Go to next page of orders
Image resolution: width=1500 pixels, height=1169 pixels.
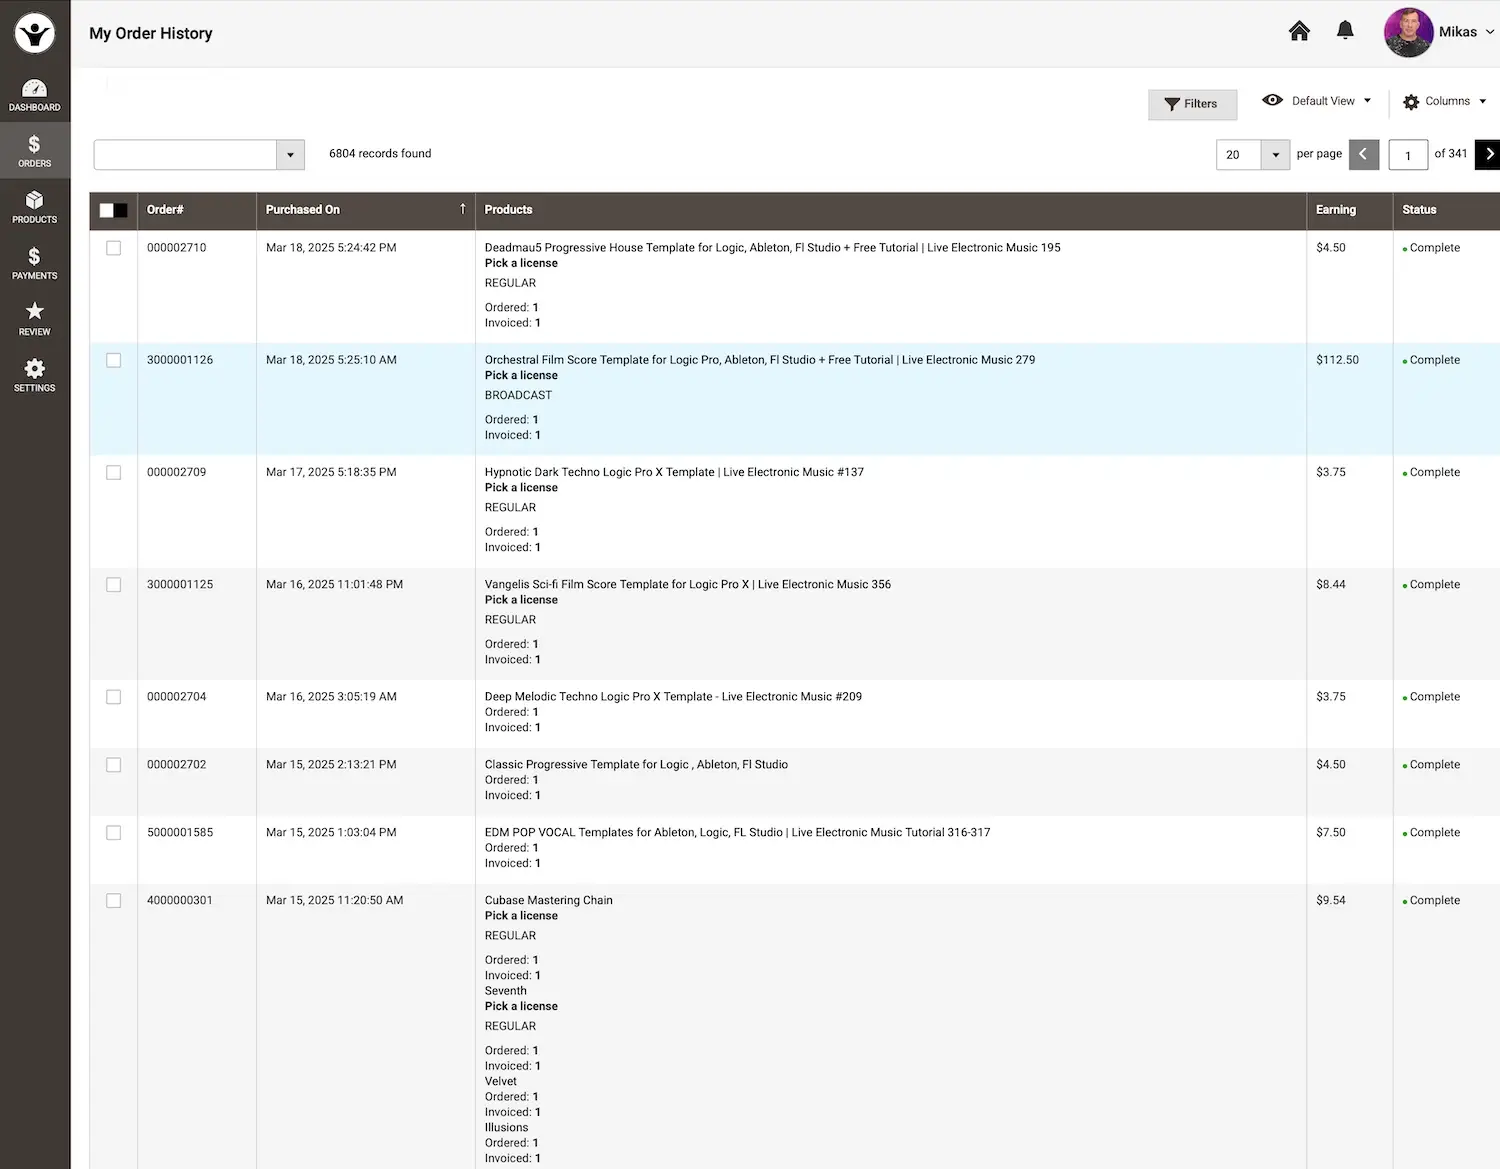click(x=1488, y=154)
